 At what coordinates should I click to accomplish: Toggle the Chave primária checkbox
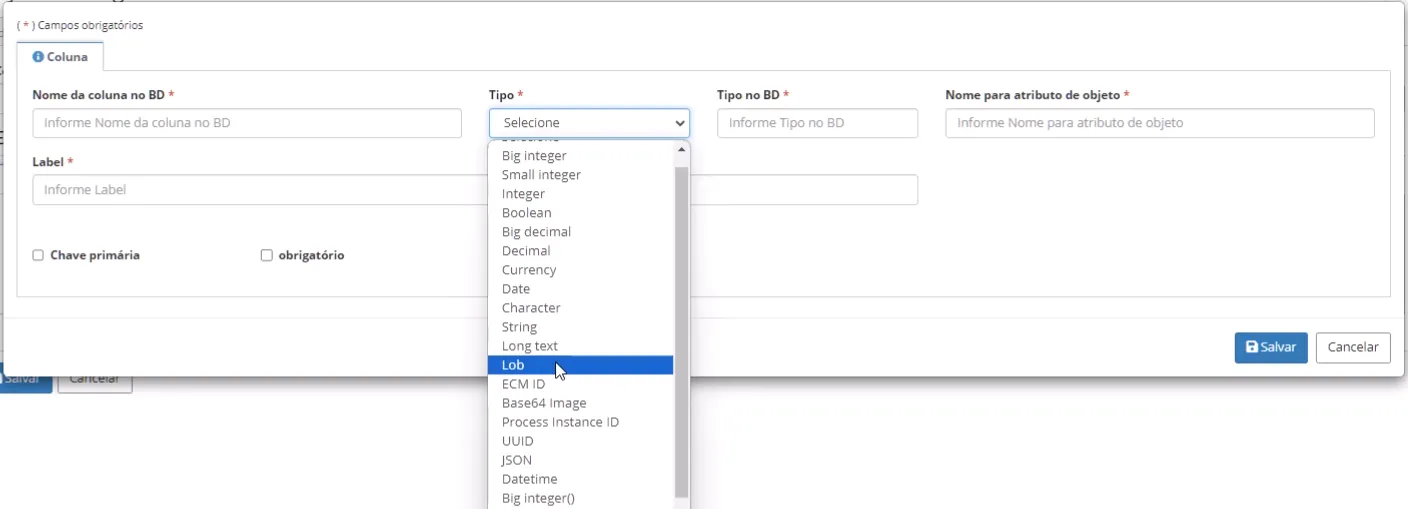point(38,256)
